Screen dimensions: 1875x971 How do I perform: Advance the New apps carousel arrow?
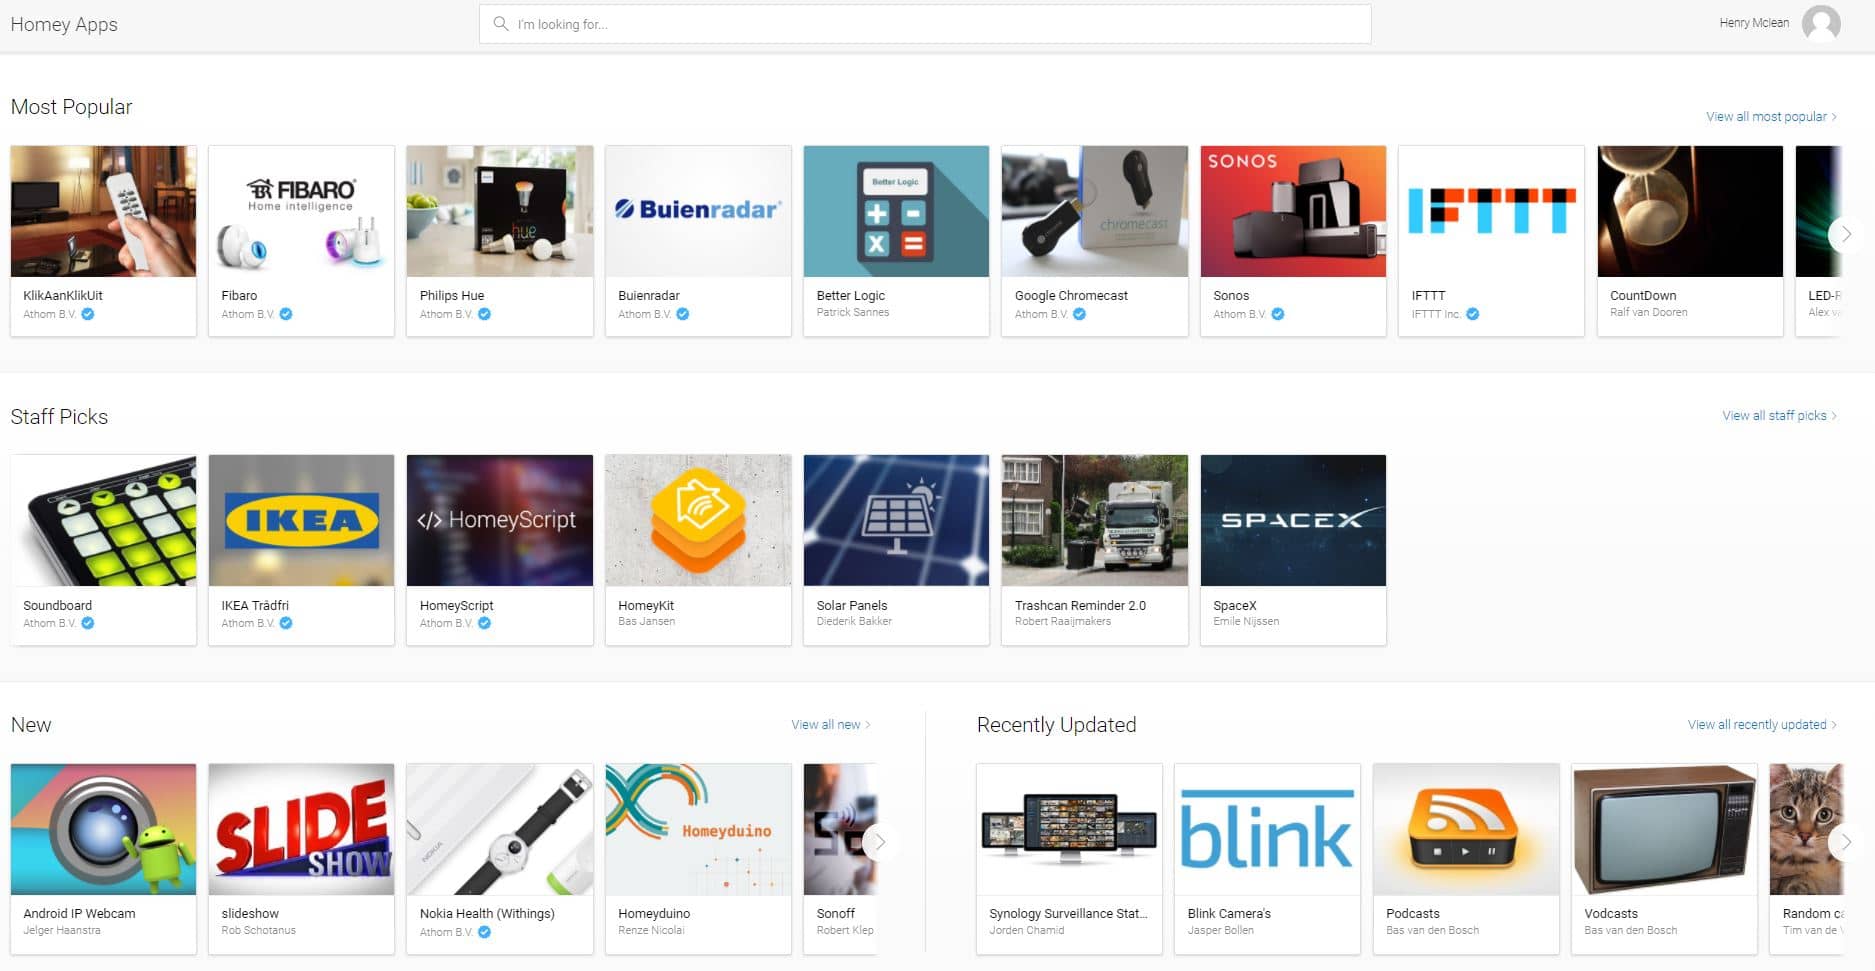click(x=880, y=842)
